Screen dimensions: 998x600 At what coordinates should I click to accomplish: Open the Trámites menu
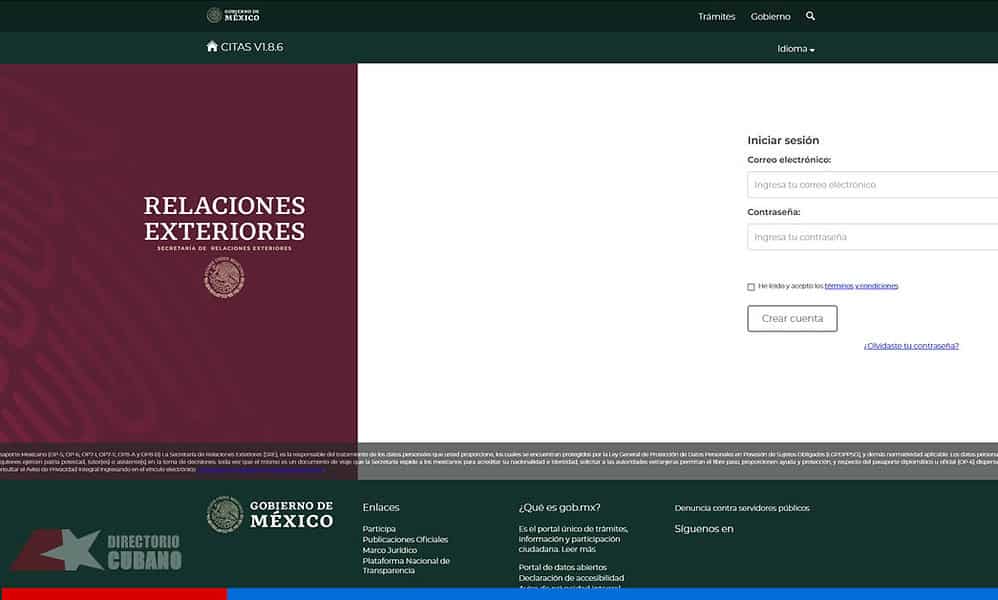pos(716,17)
